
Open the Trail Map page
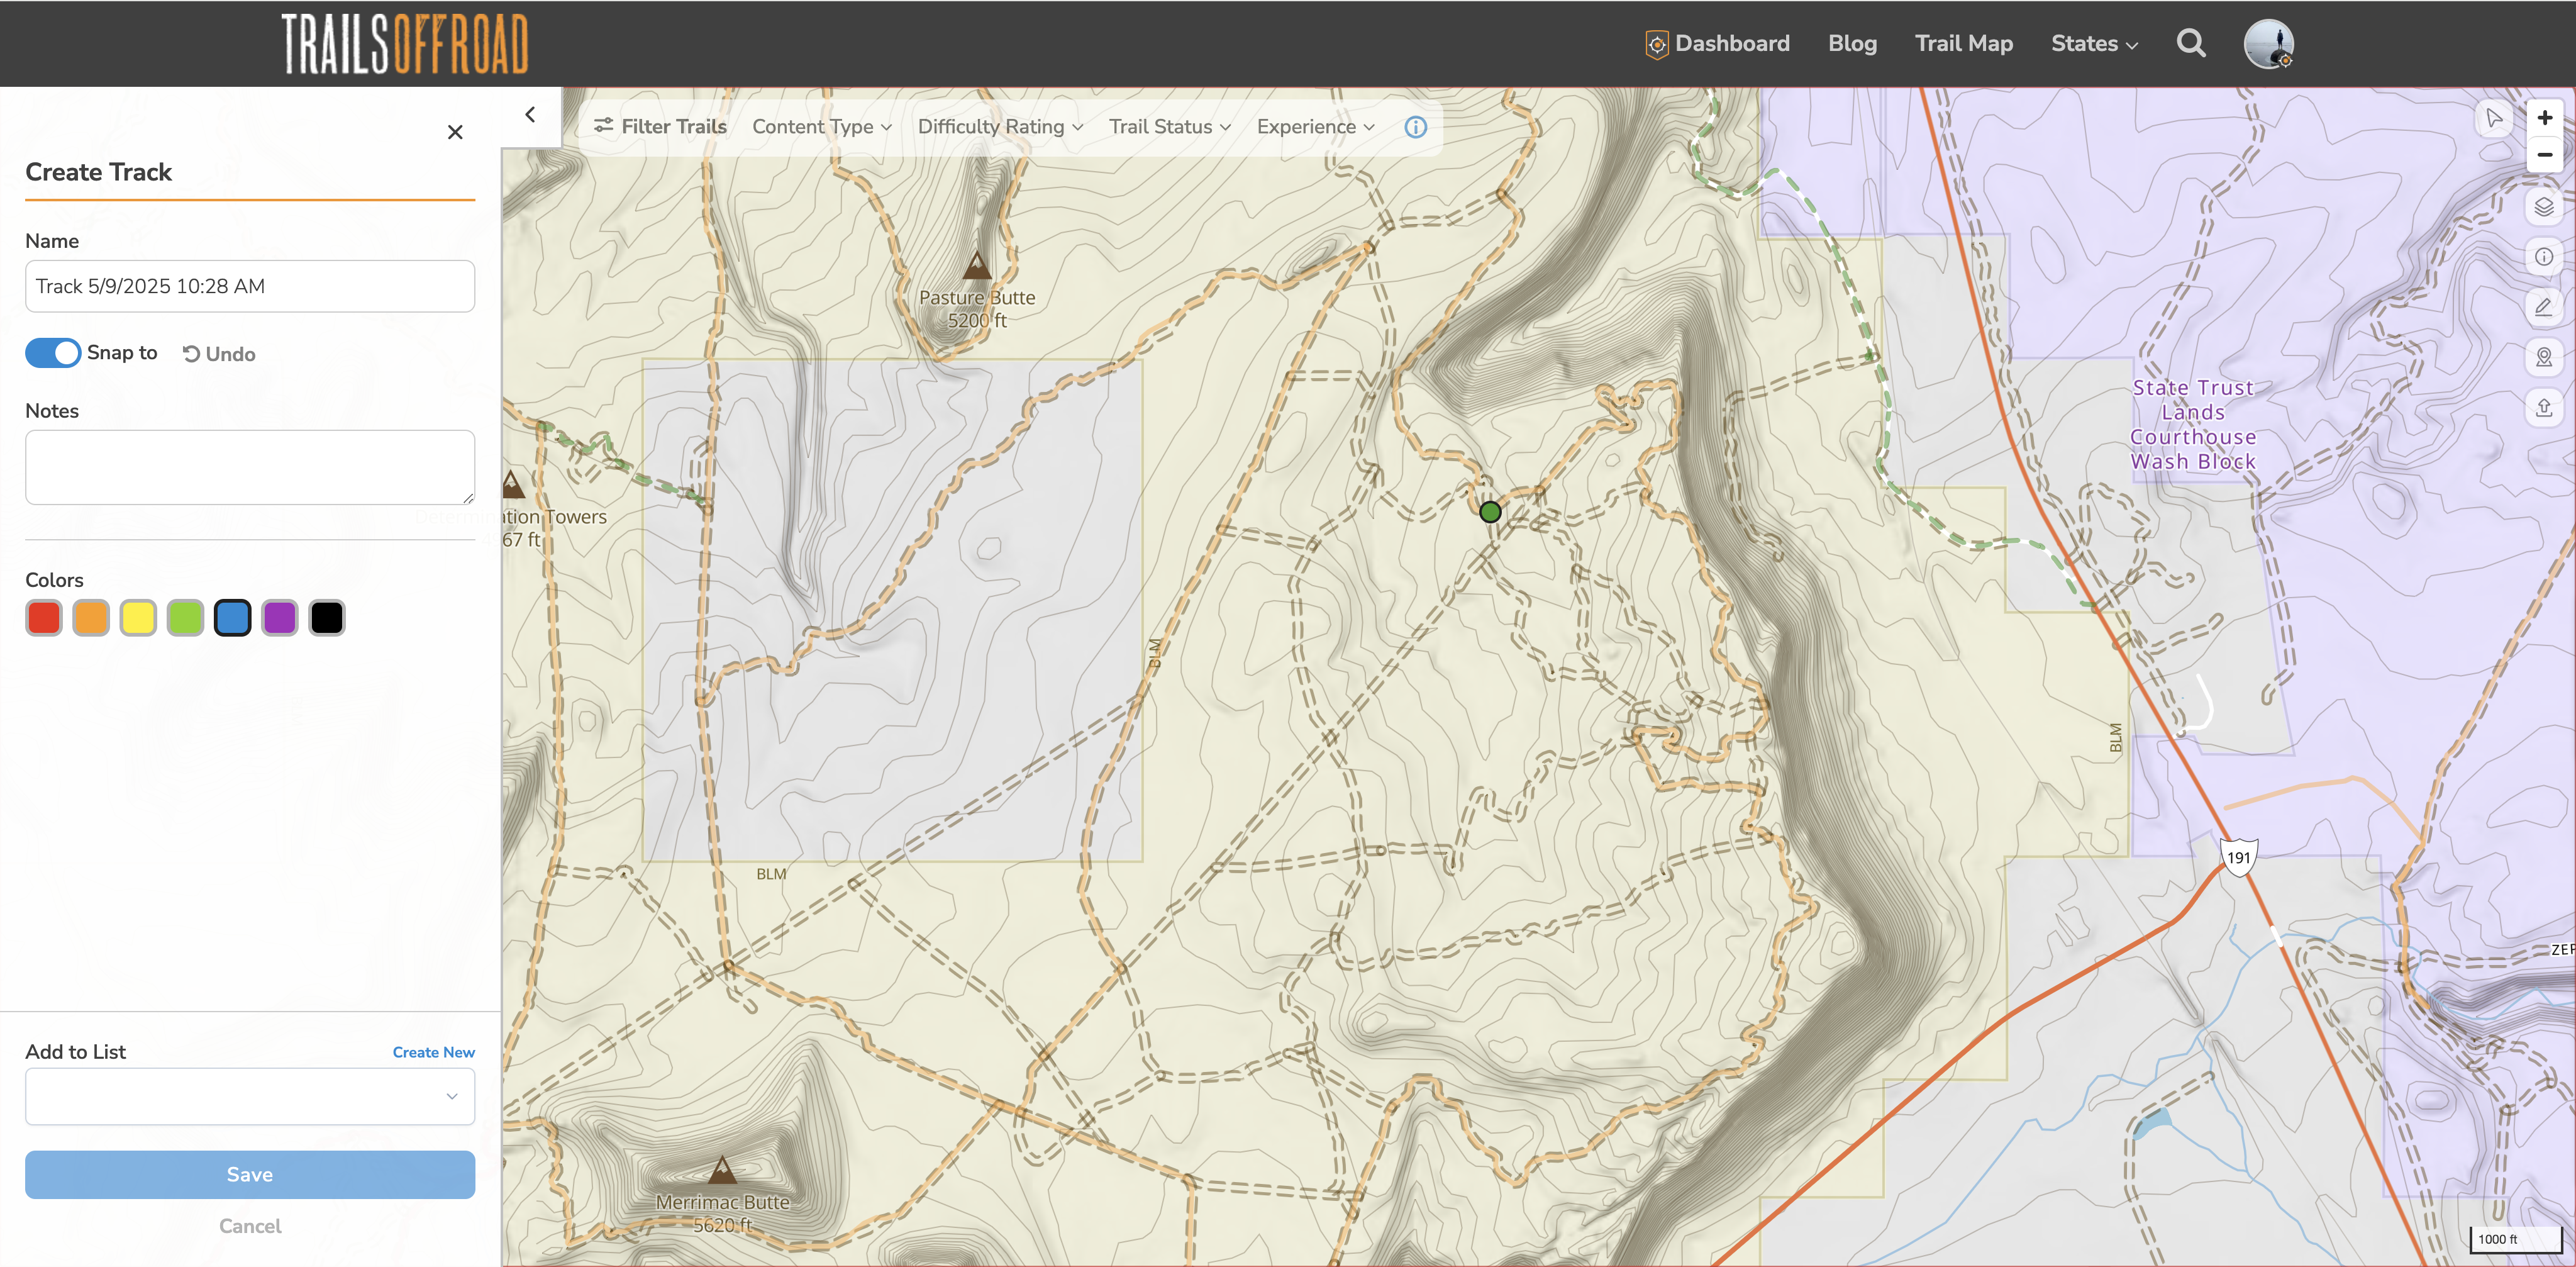tap(1963, 43)
